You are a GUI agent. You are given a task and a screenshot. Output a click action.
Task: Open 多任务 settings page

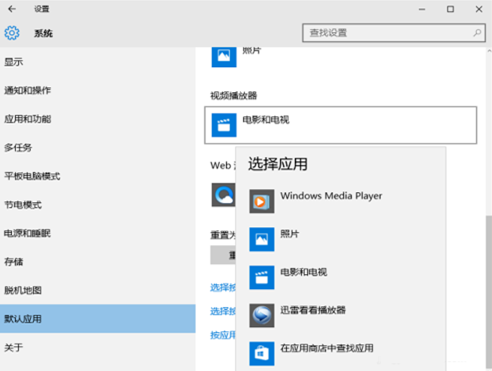coord(98,148)
